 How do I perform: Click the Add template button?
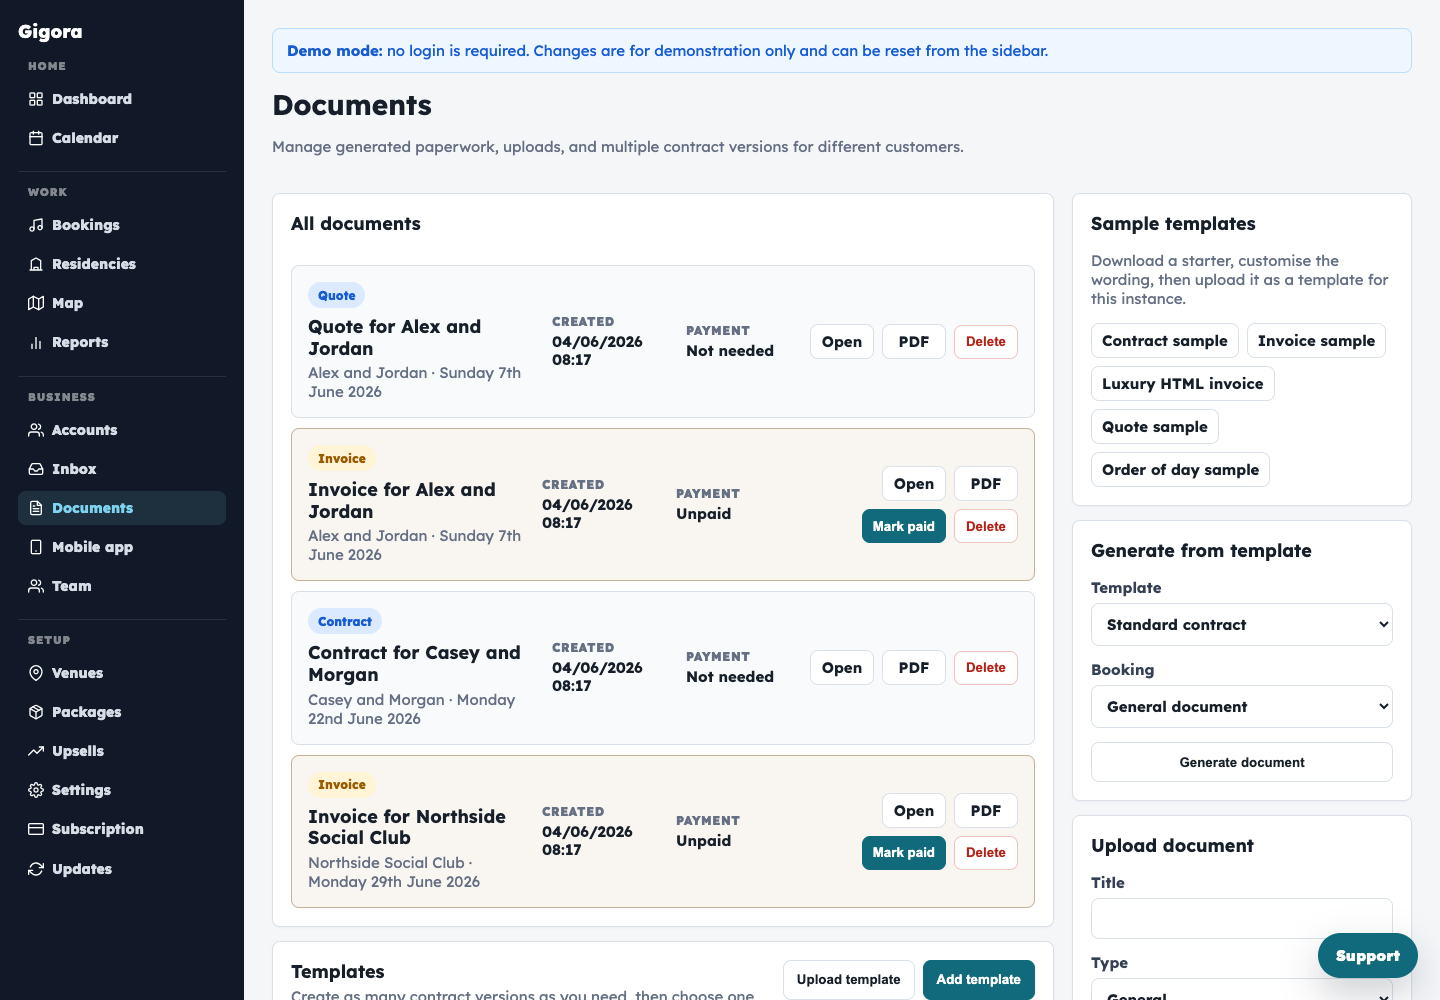pyautogui.click(x=979, y=980)
